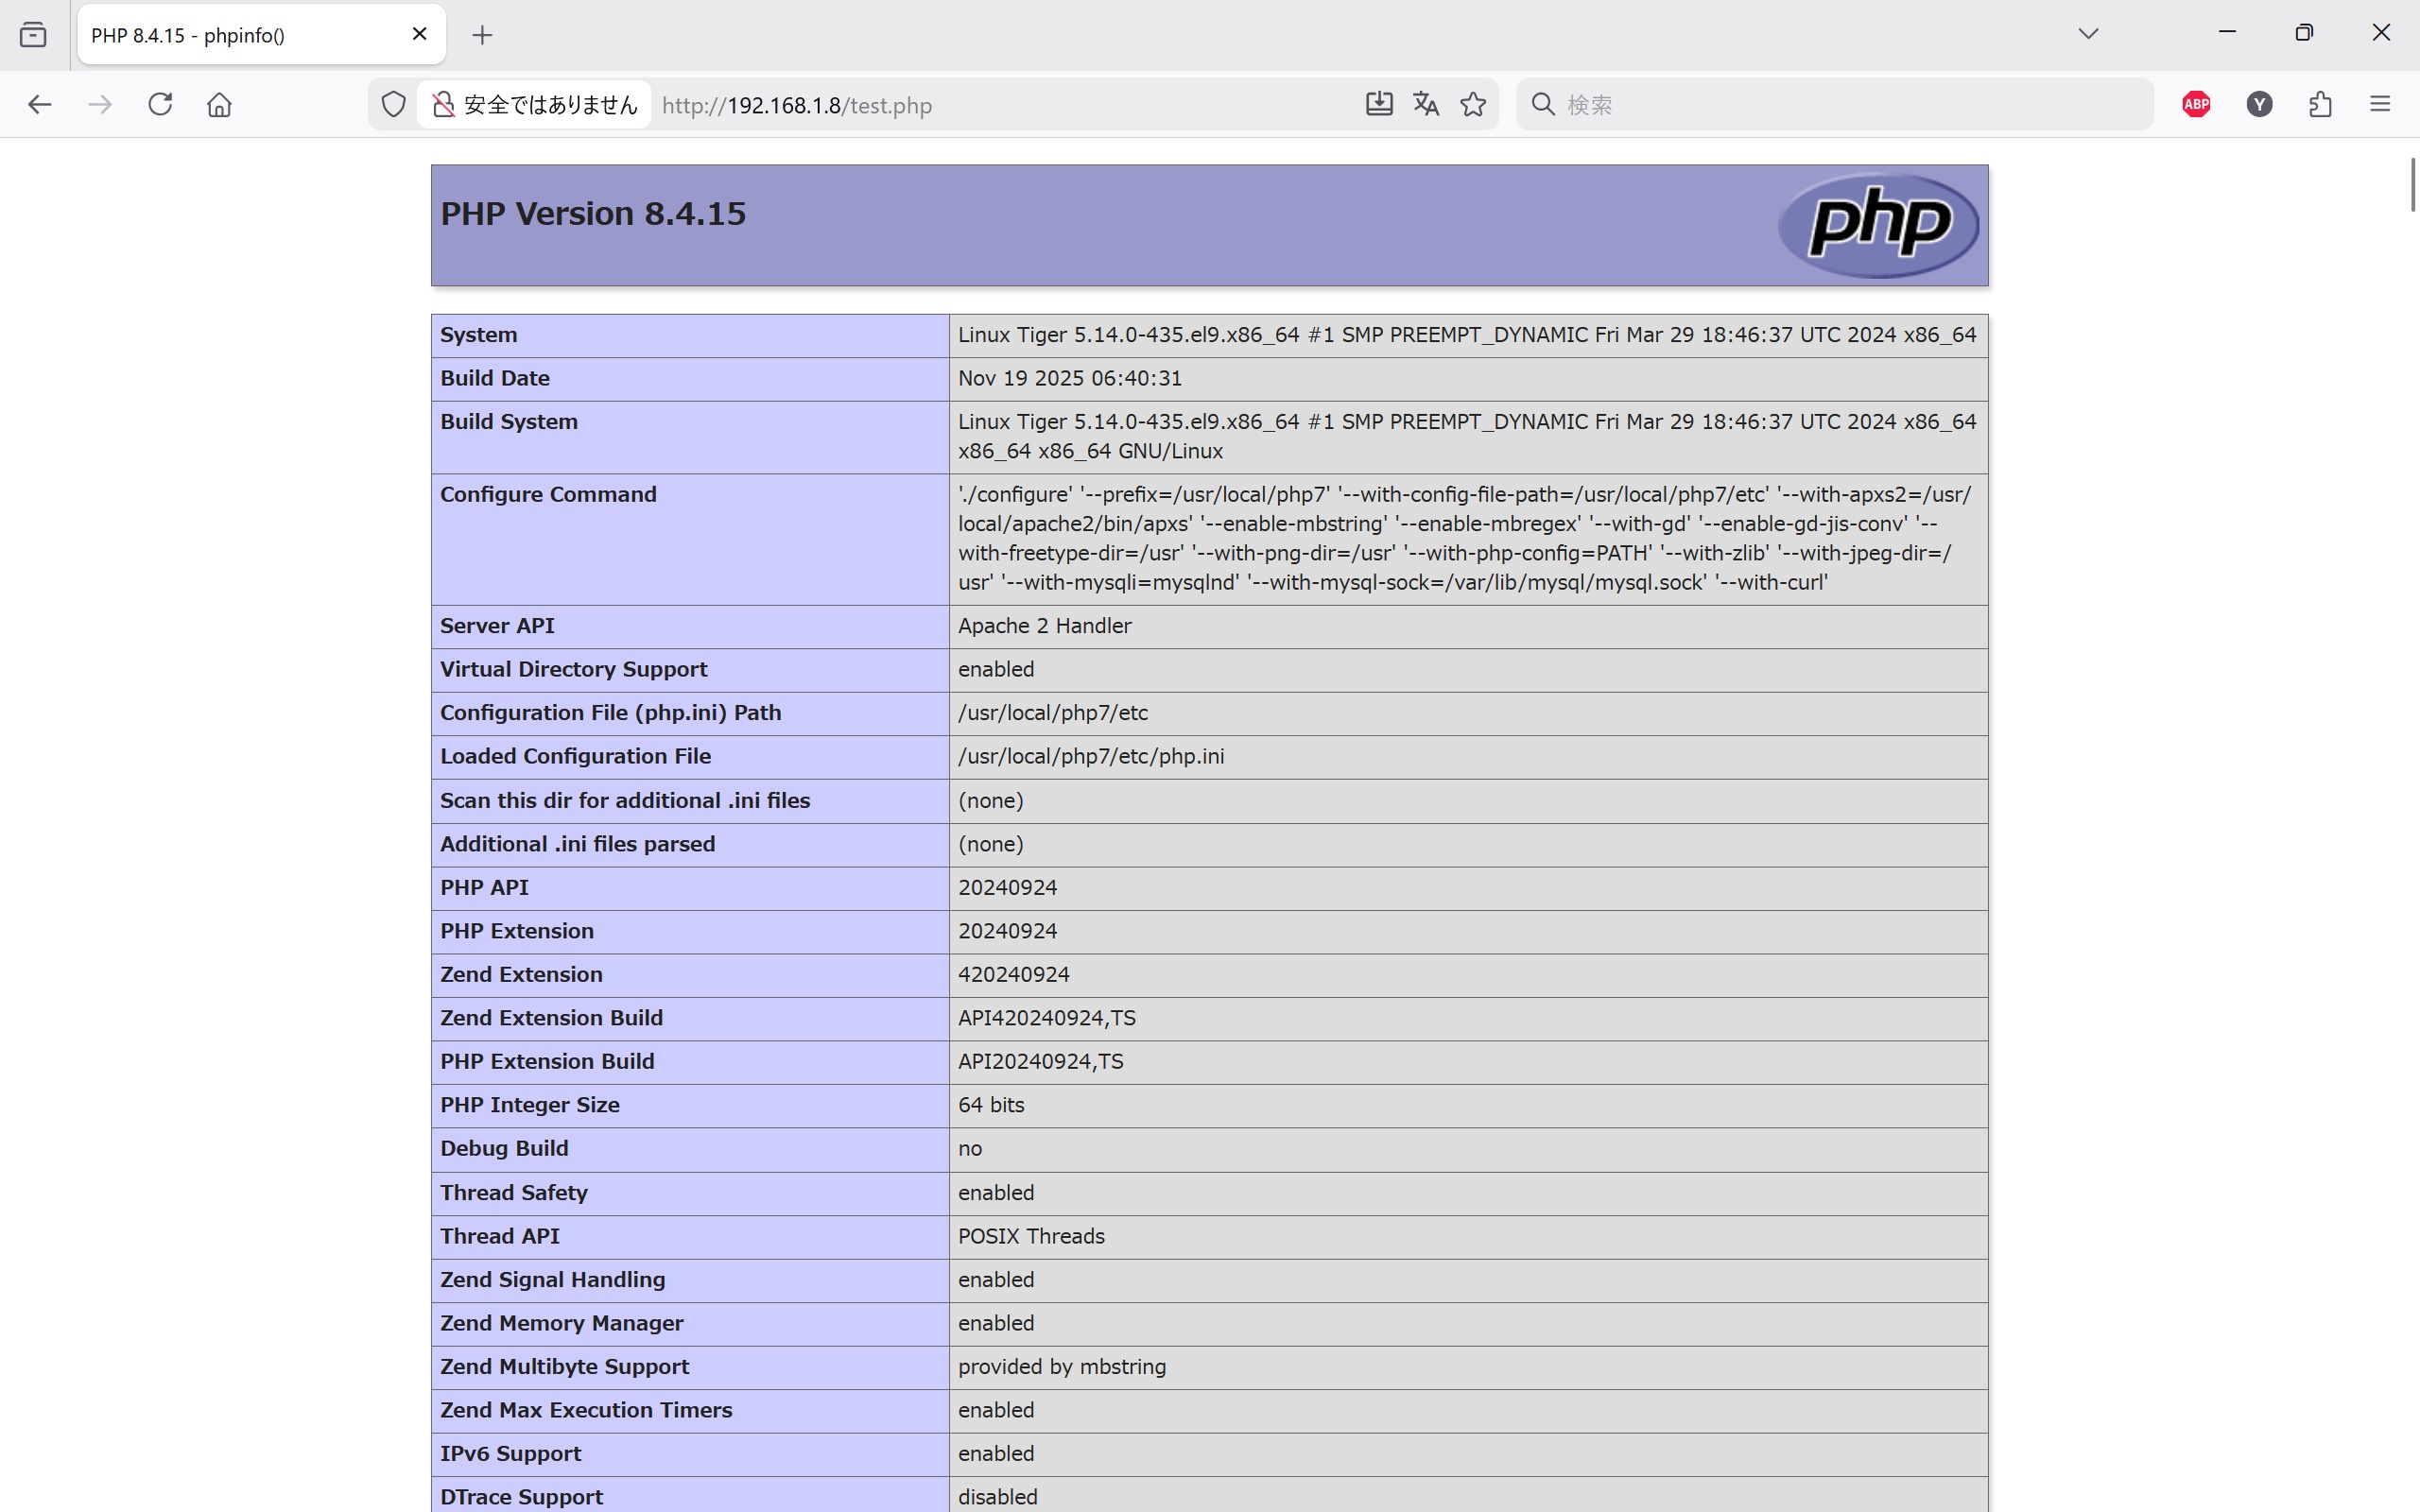This screenshot has width=2420, height=1512.
Task: Open the tracking protection shield icon
Action: pyautogui.click(x=393, y=104)
